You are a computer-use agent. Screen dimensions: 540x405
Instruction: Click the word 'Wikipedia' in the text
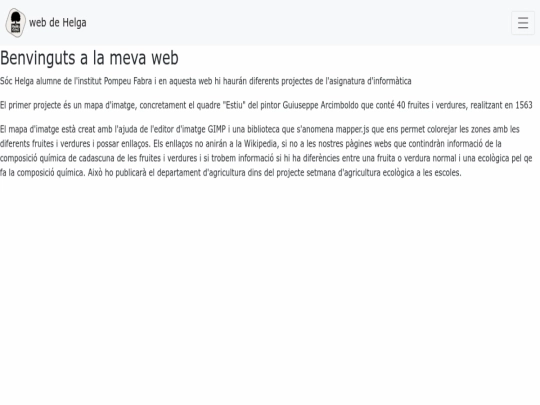(x=260, y=144)
